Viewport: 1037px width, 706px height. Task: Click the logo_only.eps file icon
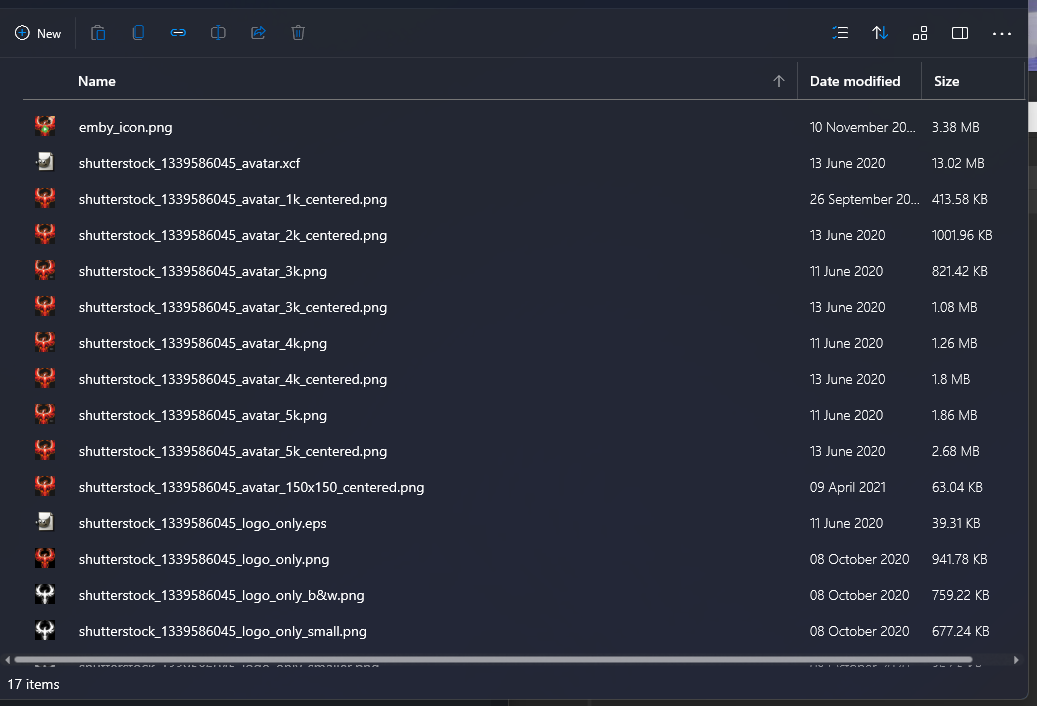(x=45, y=522)
